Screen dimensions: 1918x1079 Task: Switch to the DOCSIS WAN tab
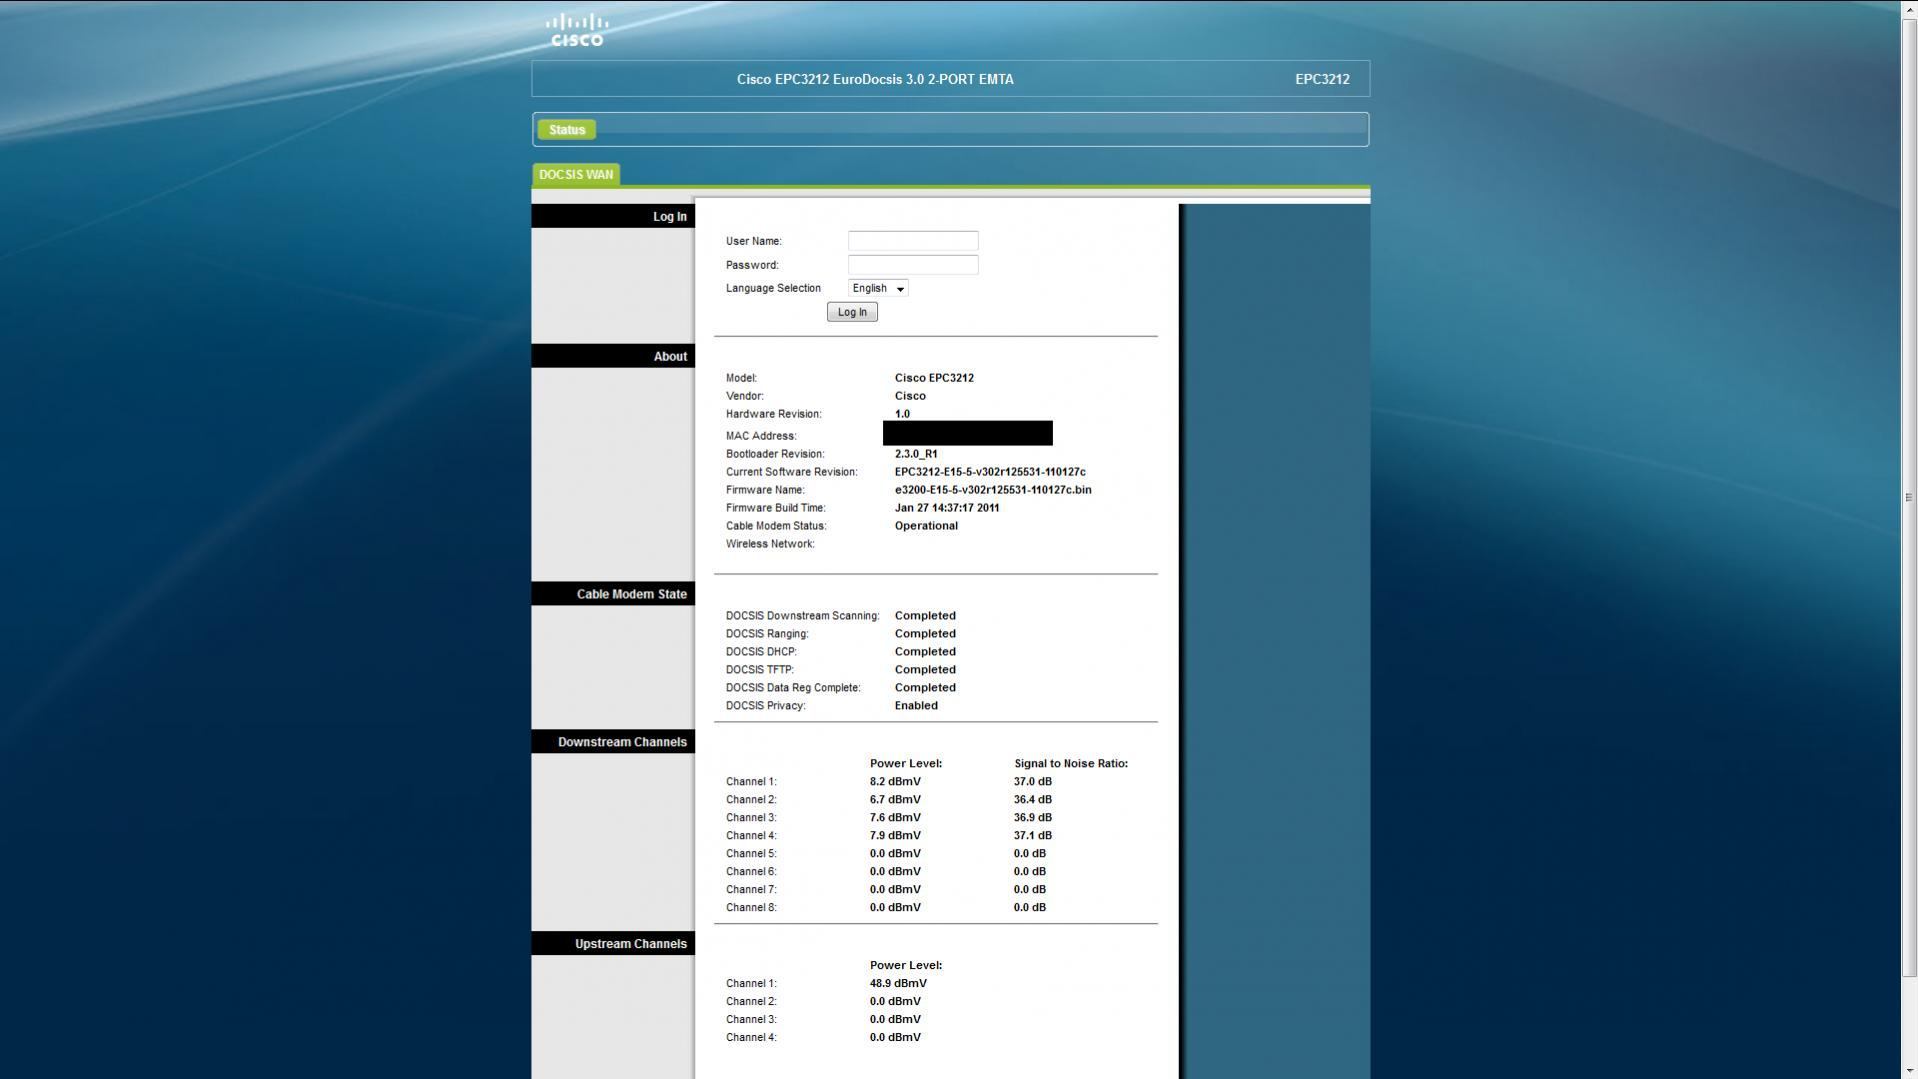pyautogui.click(x=576, y=175)
